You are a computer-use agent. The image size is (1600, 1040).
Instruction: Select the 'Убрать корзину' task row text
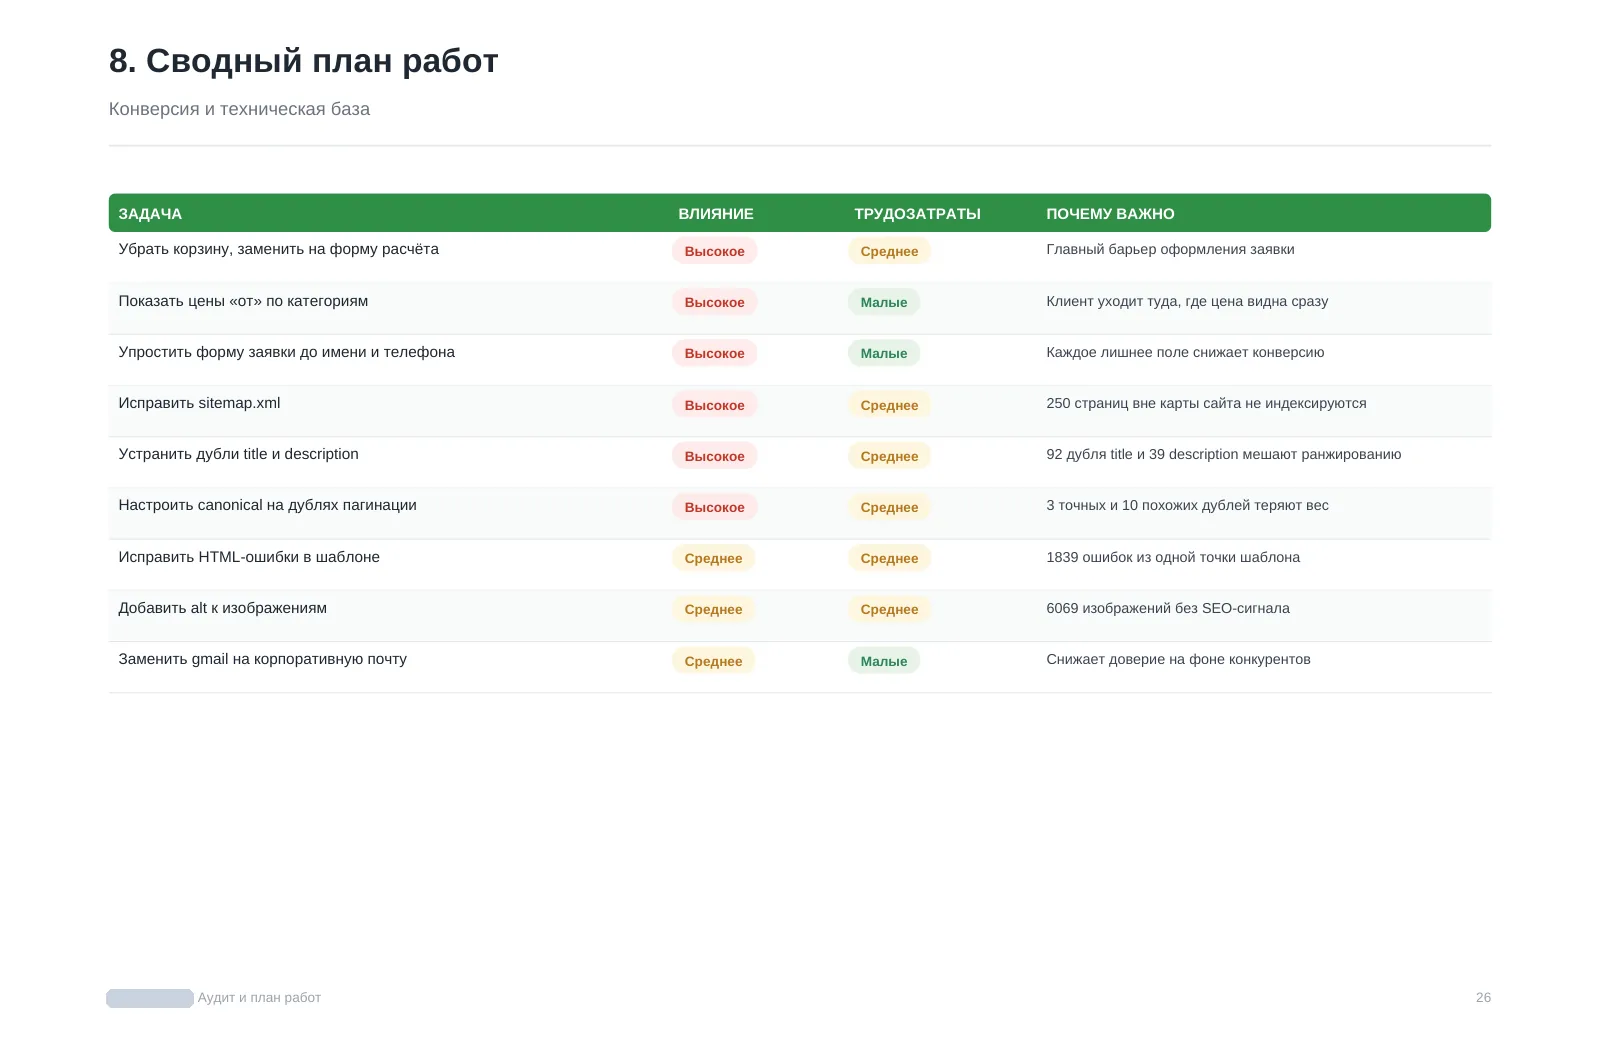(x=278, y=249)
